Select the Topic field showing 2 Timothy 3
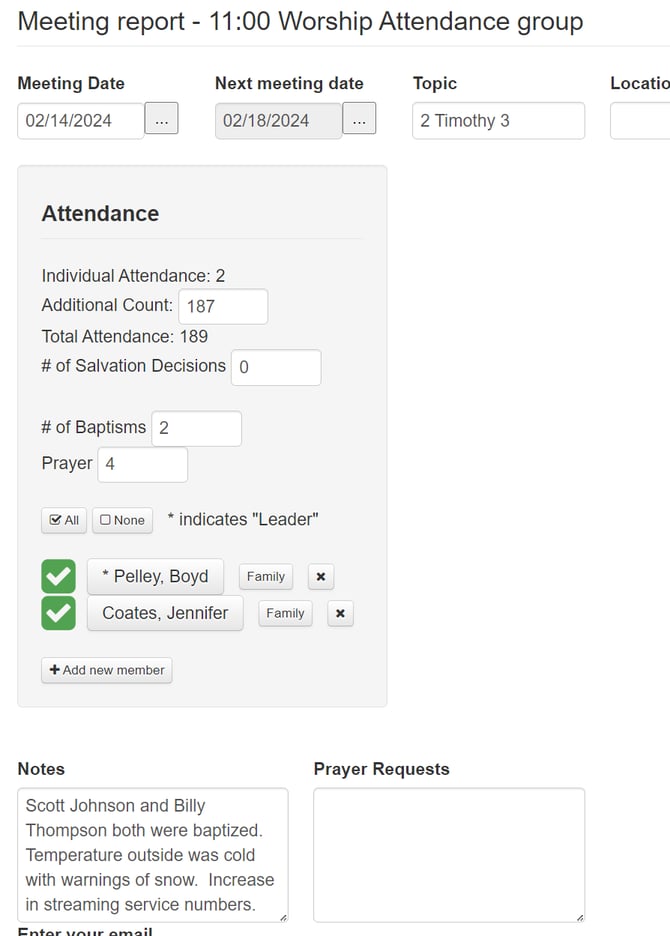Image resolution: width=670 pixels, height=936 pixels. pos(498,120)
